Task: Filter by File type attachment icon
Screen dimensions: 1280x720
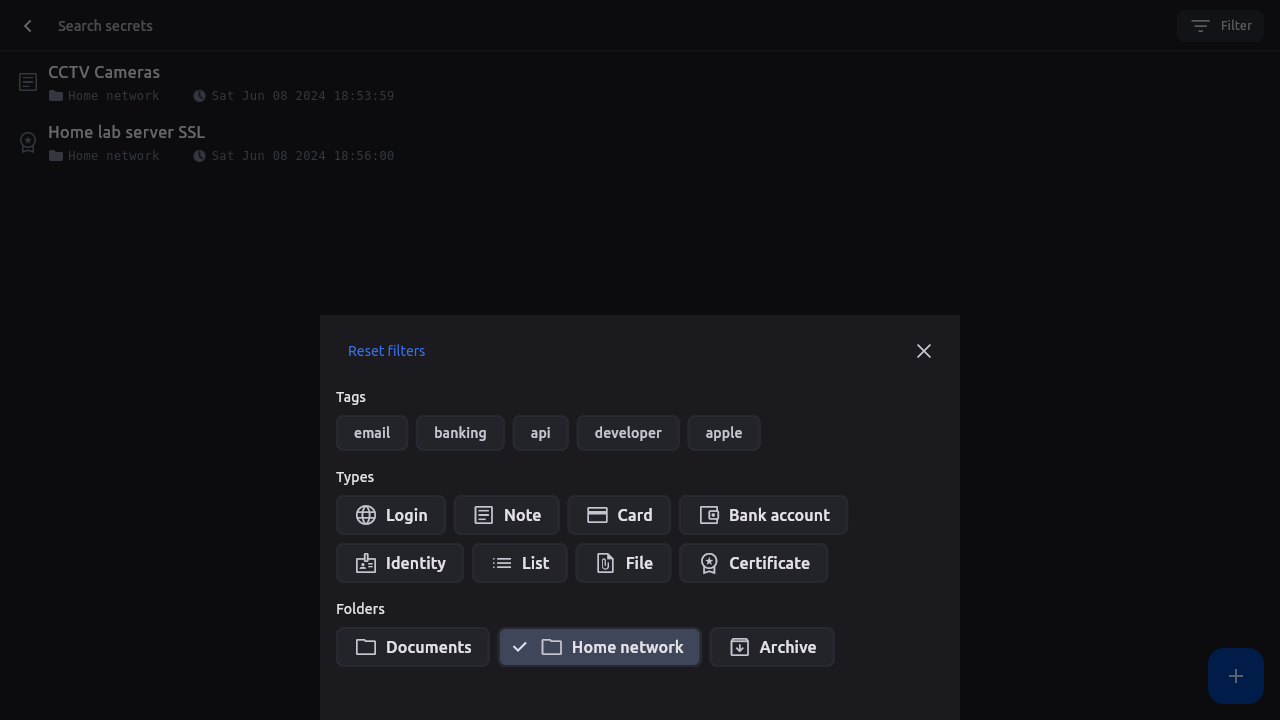Action: (x=605, y=563)
